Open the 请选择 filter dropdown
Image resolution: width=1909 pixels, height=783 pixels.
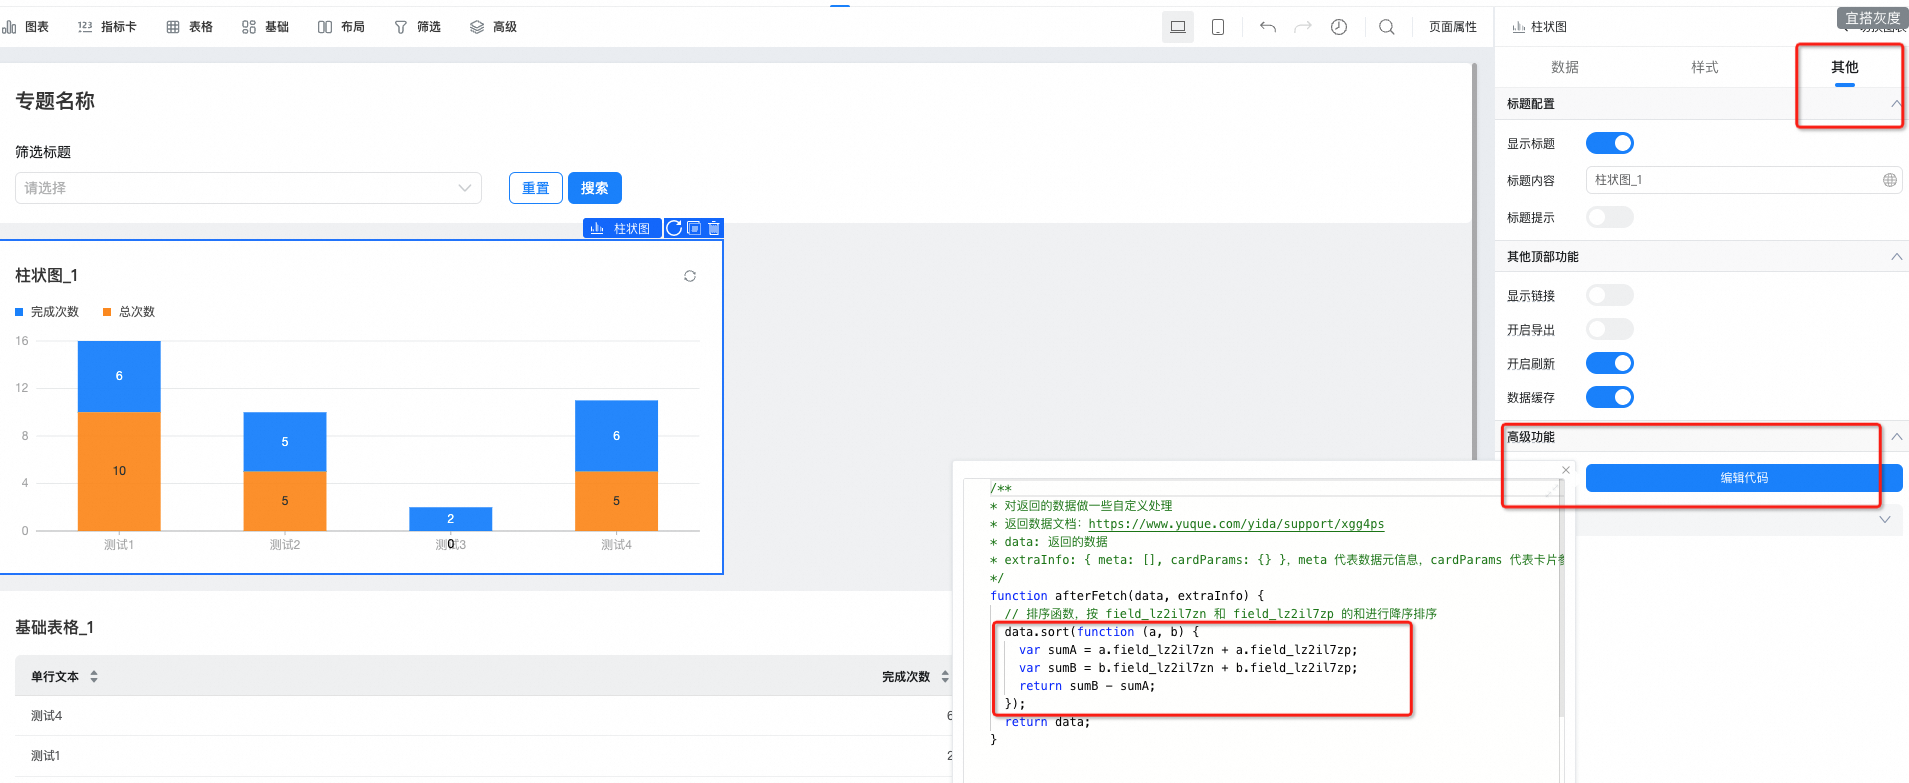coord(248,188)
